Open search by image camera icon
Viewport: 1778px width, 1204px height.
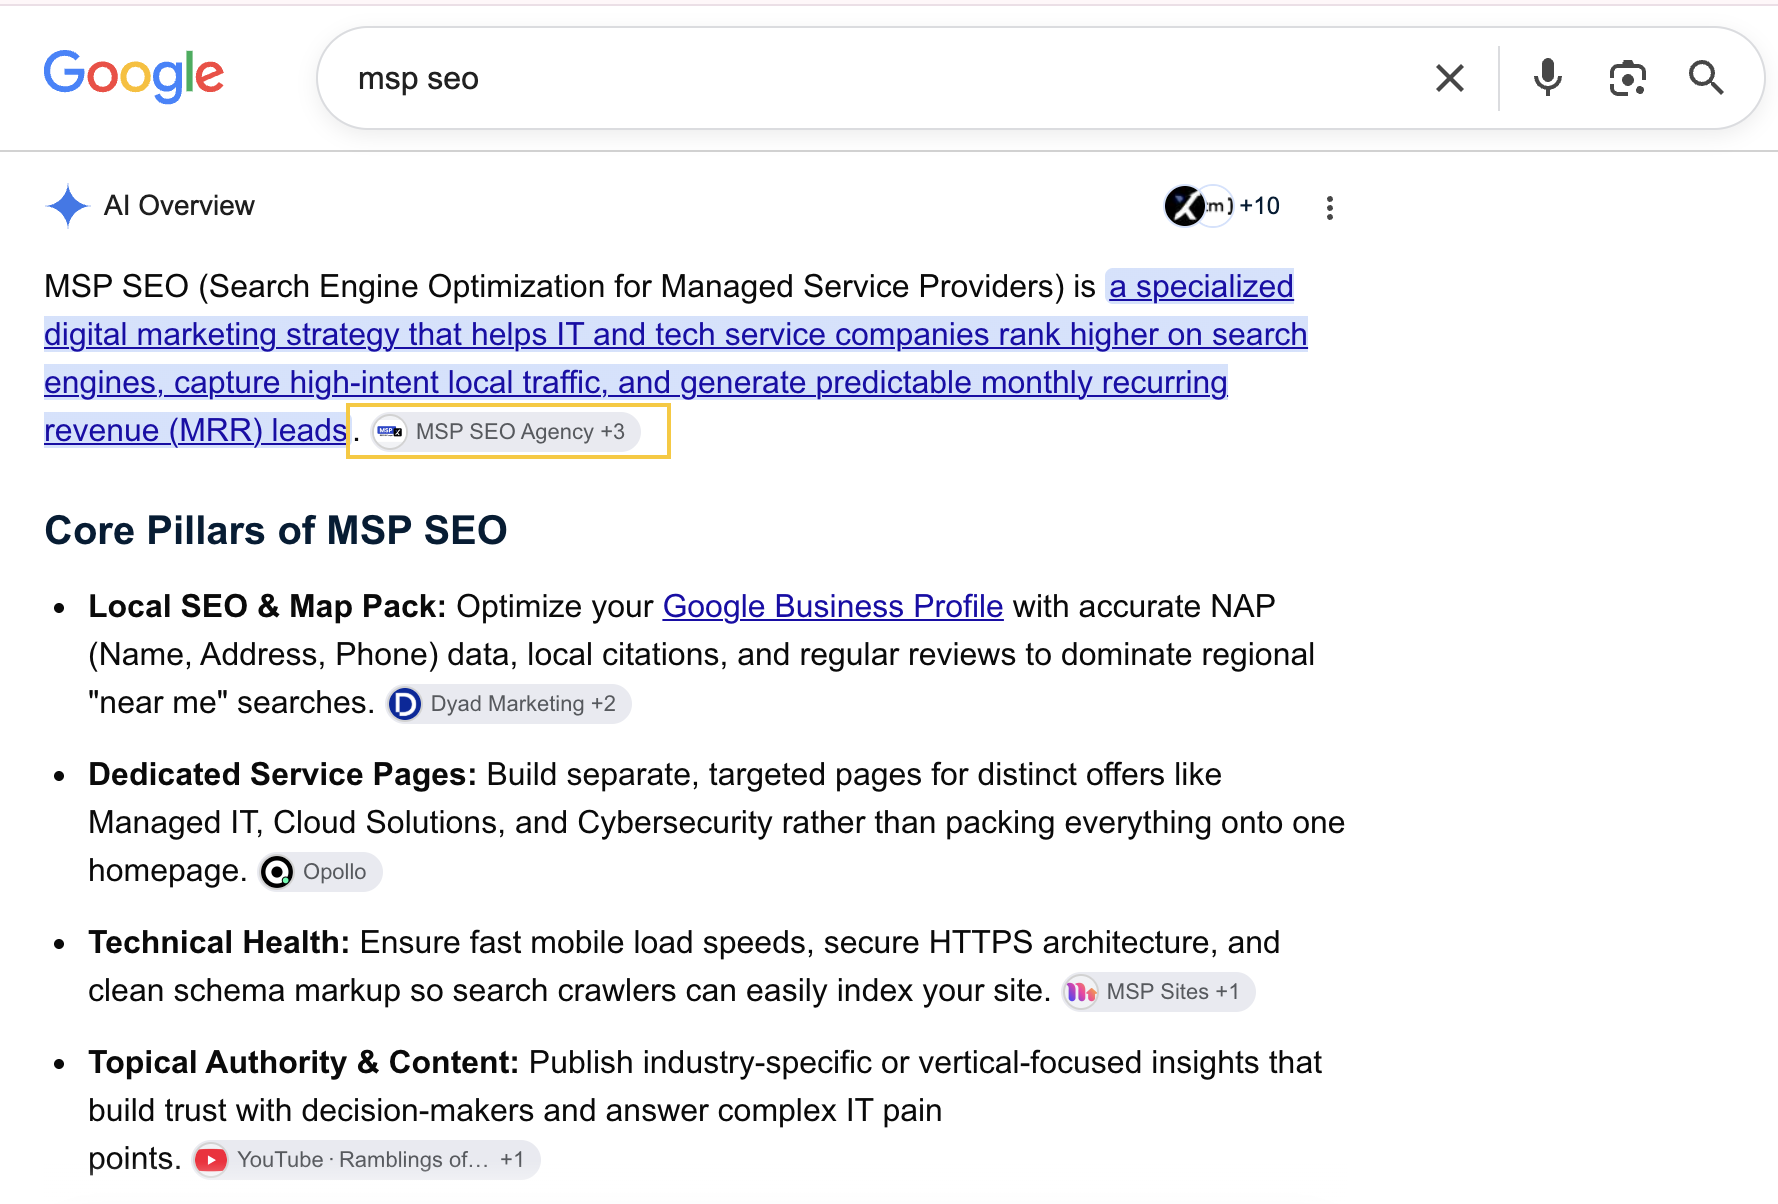(1627, 78)
